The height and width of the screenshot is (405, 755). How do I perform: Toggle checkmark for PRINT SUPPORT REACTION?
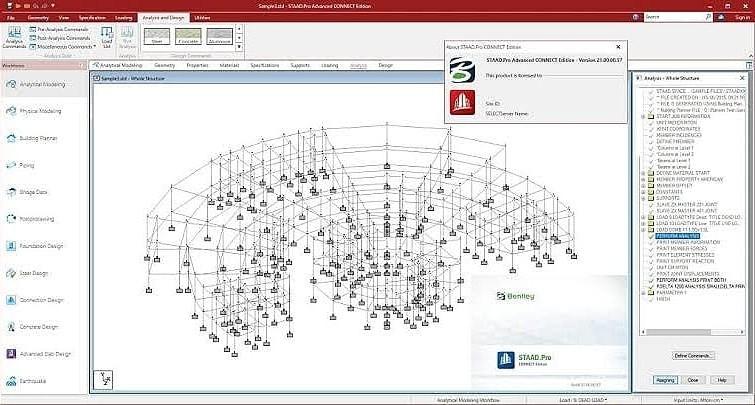pyautogui.click(x=651, y=261)
